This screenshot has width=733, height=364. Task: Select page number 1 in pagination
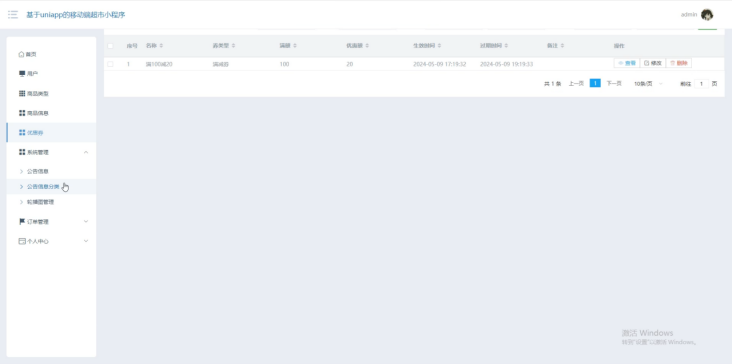[x=595, y=83]
